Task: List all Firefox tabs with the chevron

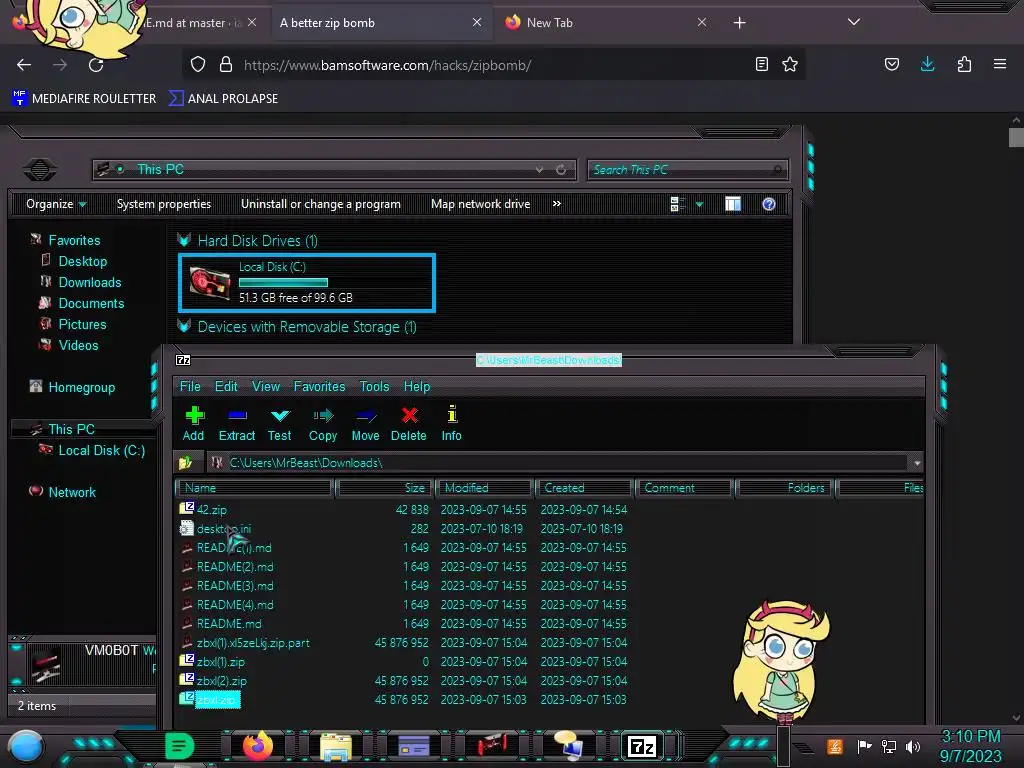Action: (x=854, y=22)
